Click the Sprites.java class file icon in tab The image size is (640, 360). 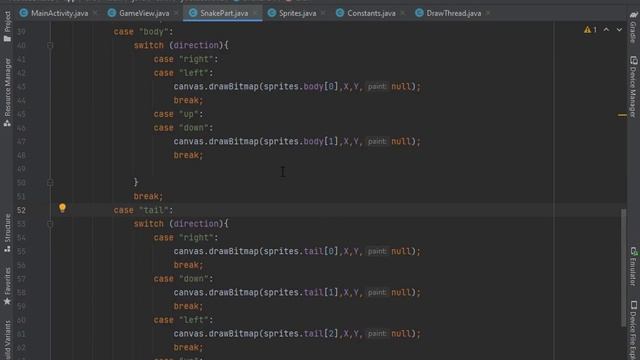pos(272,13)
